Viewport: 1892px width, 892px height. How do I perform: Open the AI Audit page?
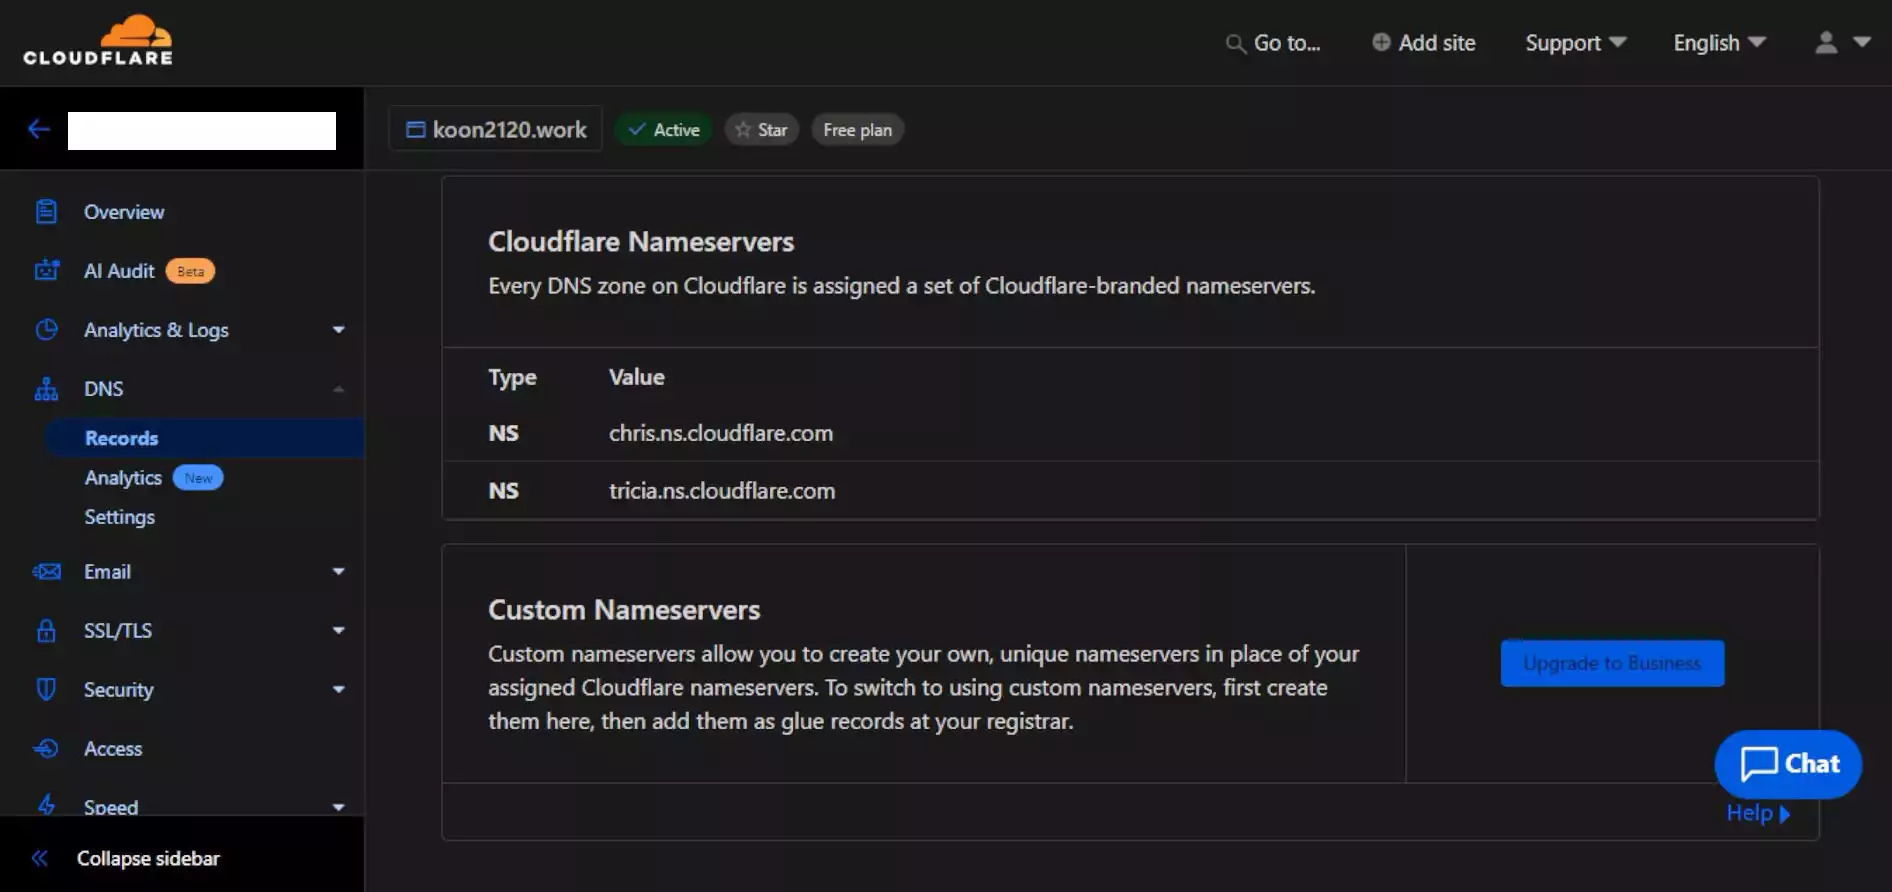(119, 271)
